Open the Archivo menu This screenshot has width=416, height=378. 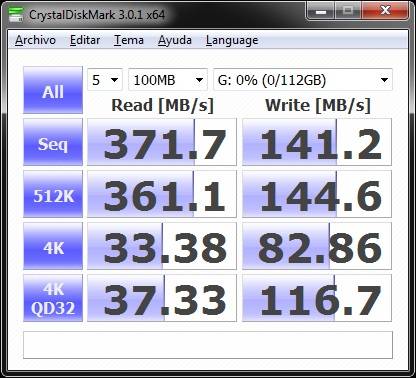click(x=35, y=40)
